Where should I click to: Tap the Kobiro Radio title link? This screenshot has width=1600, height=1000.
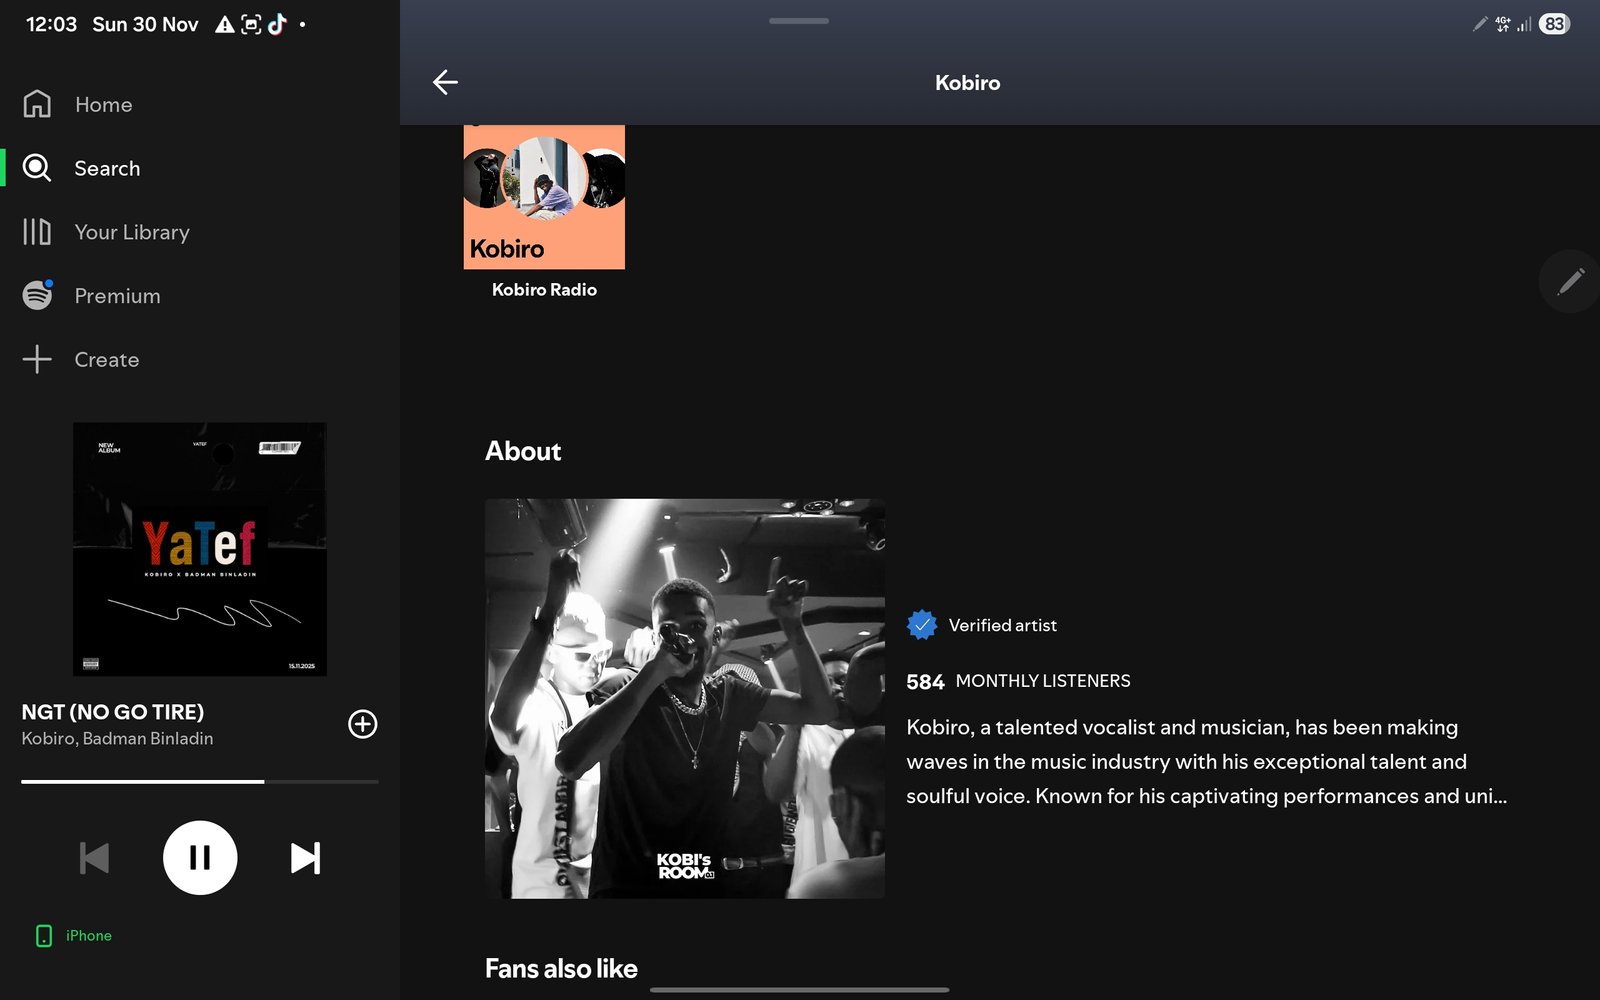pos(544,290)
